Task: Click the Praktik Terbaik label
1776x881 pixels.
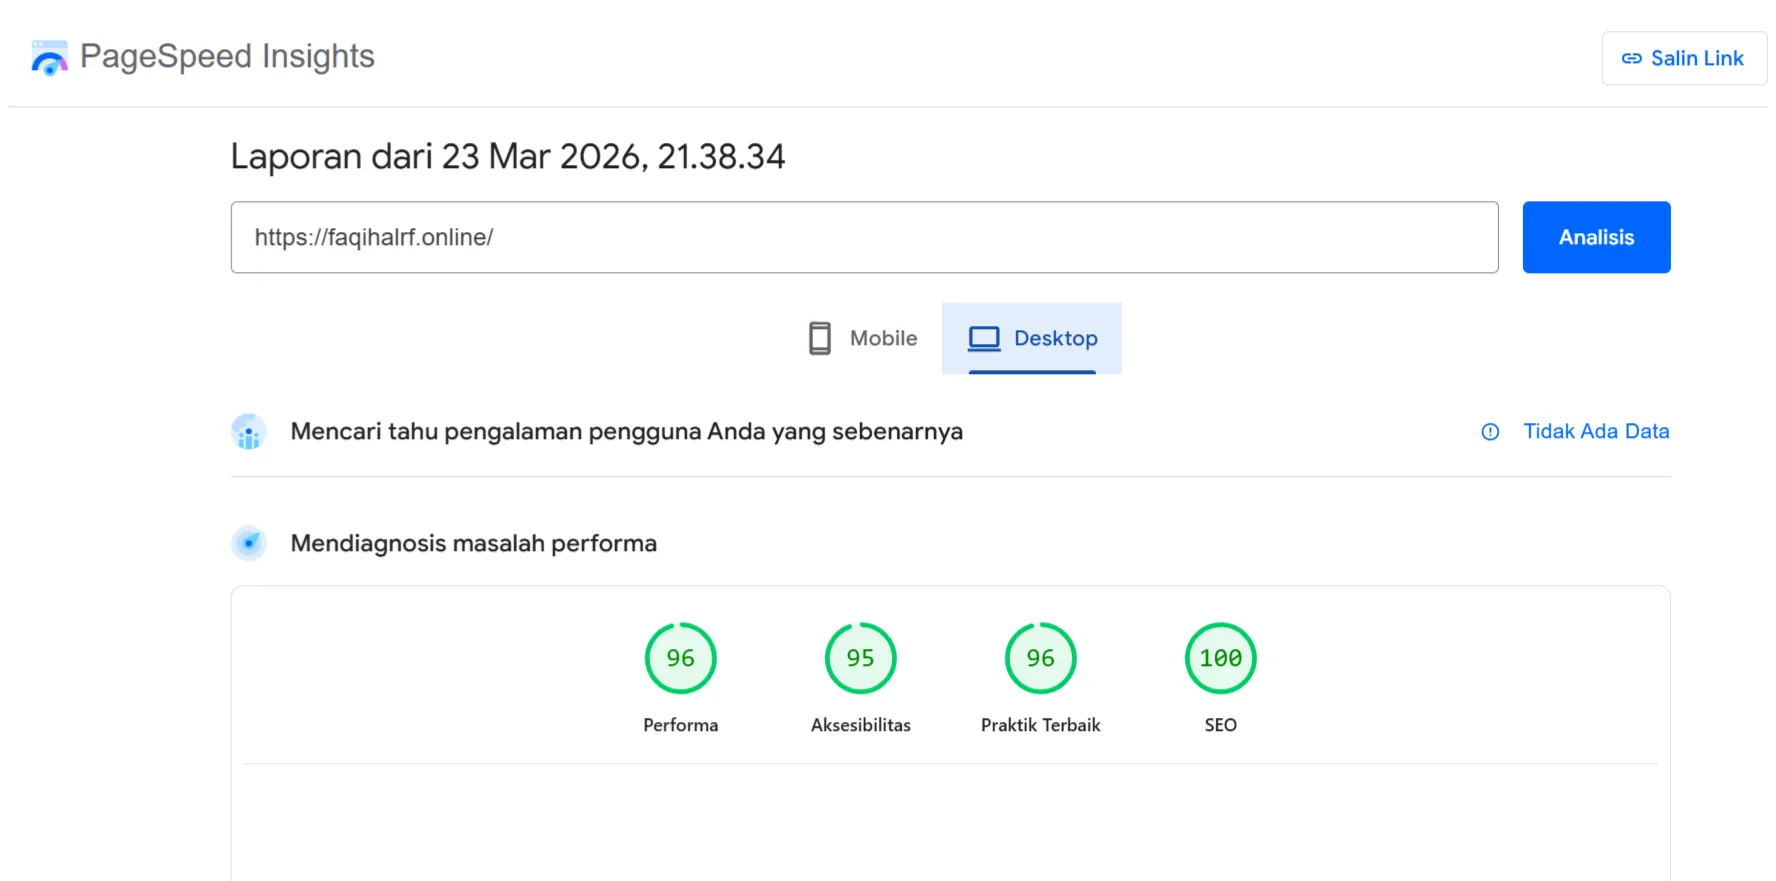Action: pos(1041,725)
